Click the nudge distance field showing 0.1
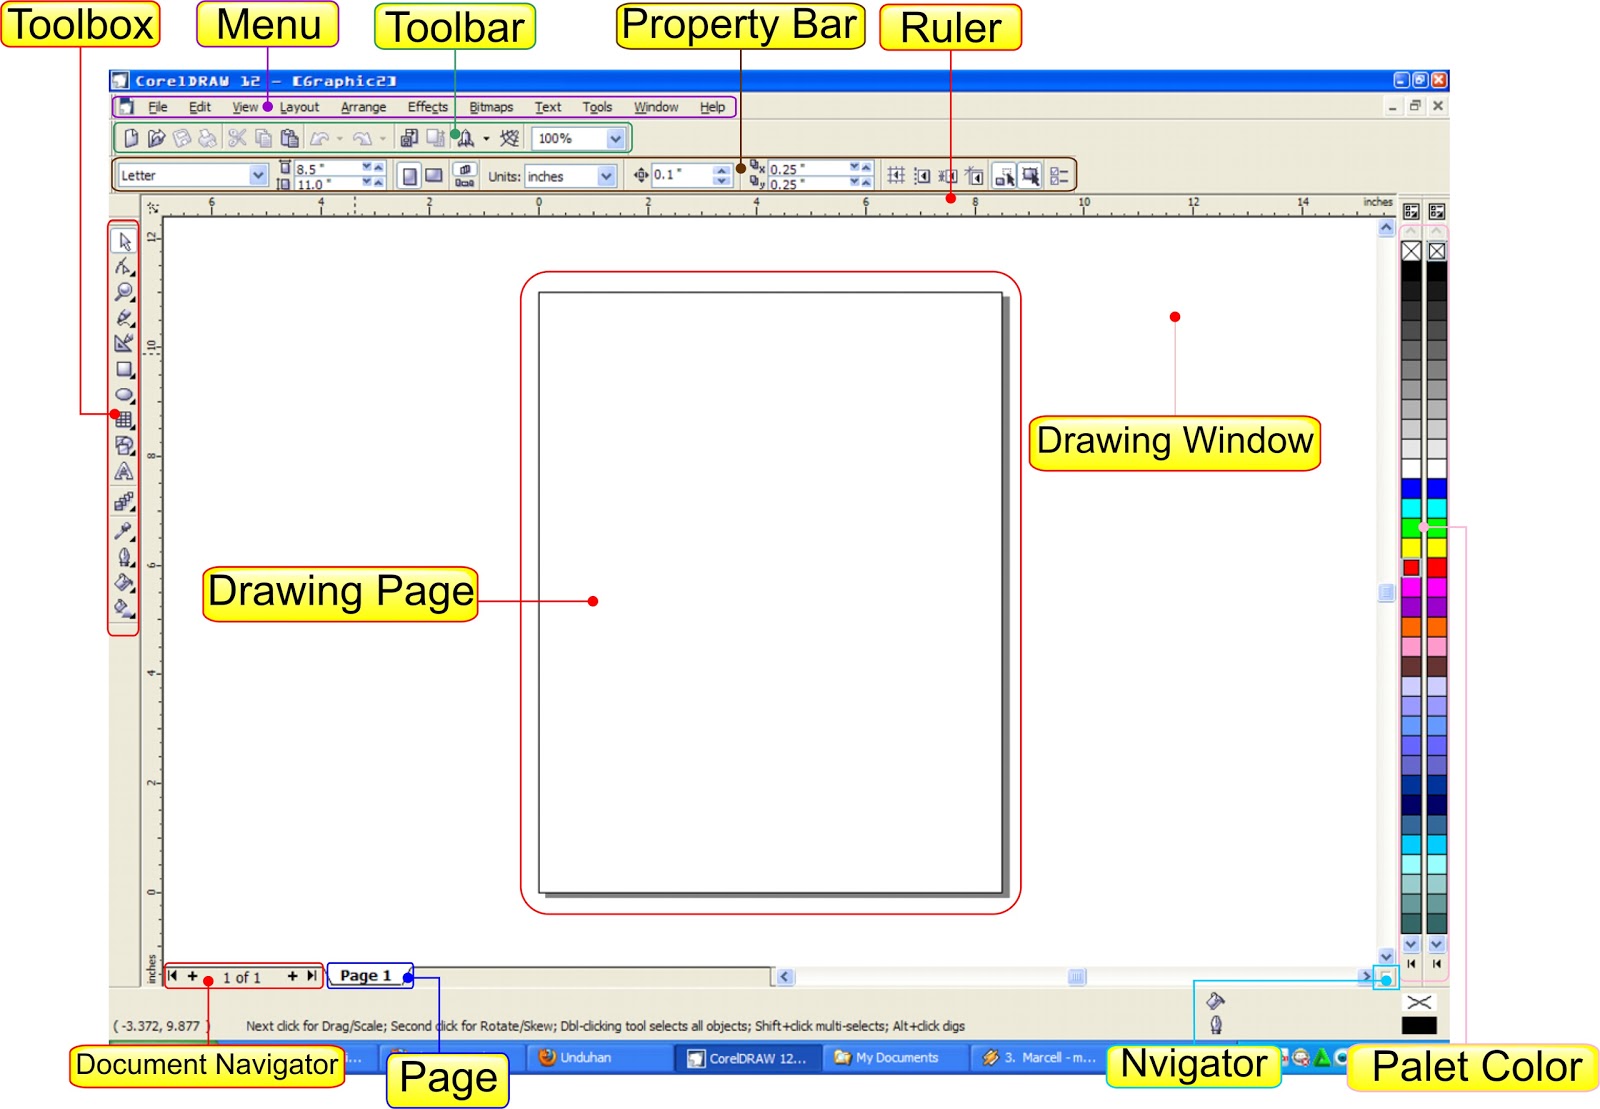 pyautogui.click(x=685, y=176)
